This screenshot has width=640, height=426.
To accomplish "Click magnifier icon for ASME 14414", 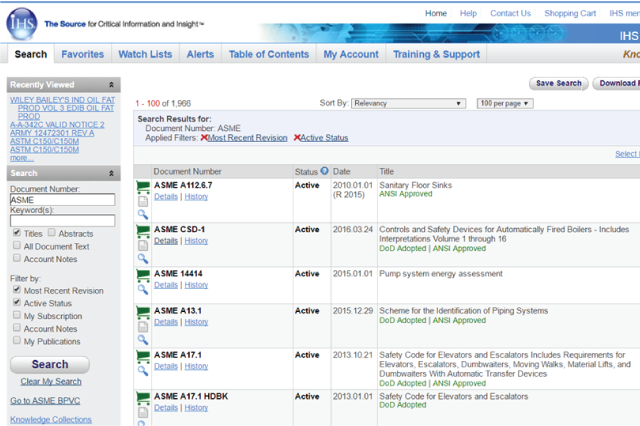I will (x=142, y=289).
